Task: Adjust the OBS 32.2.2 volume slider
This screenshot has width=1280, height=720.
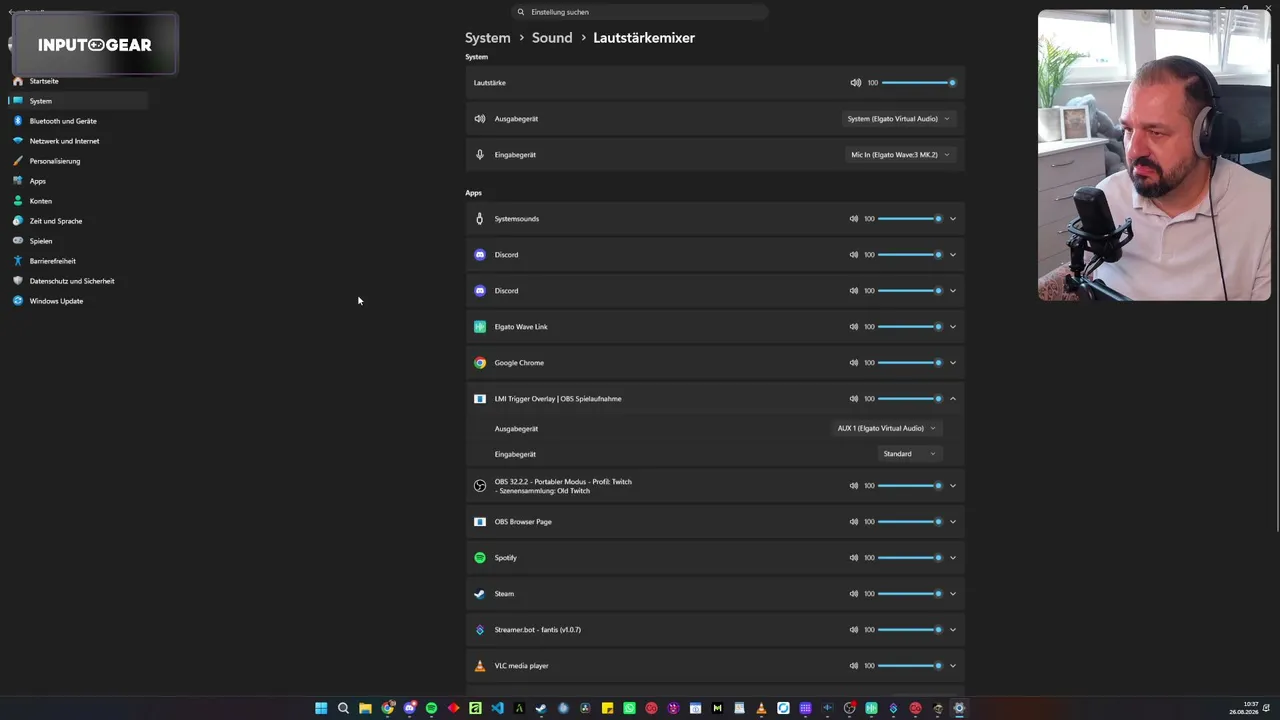Action: coord(910,486)
